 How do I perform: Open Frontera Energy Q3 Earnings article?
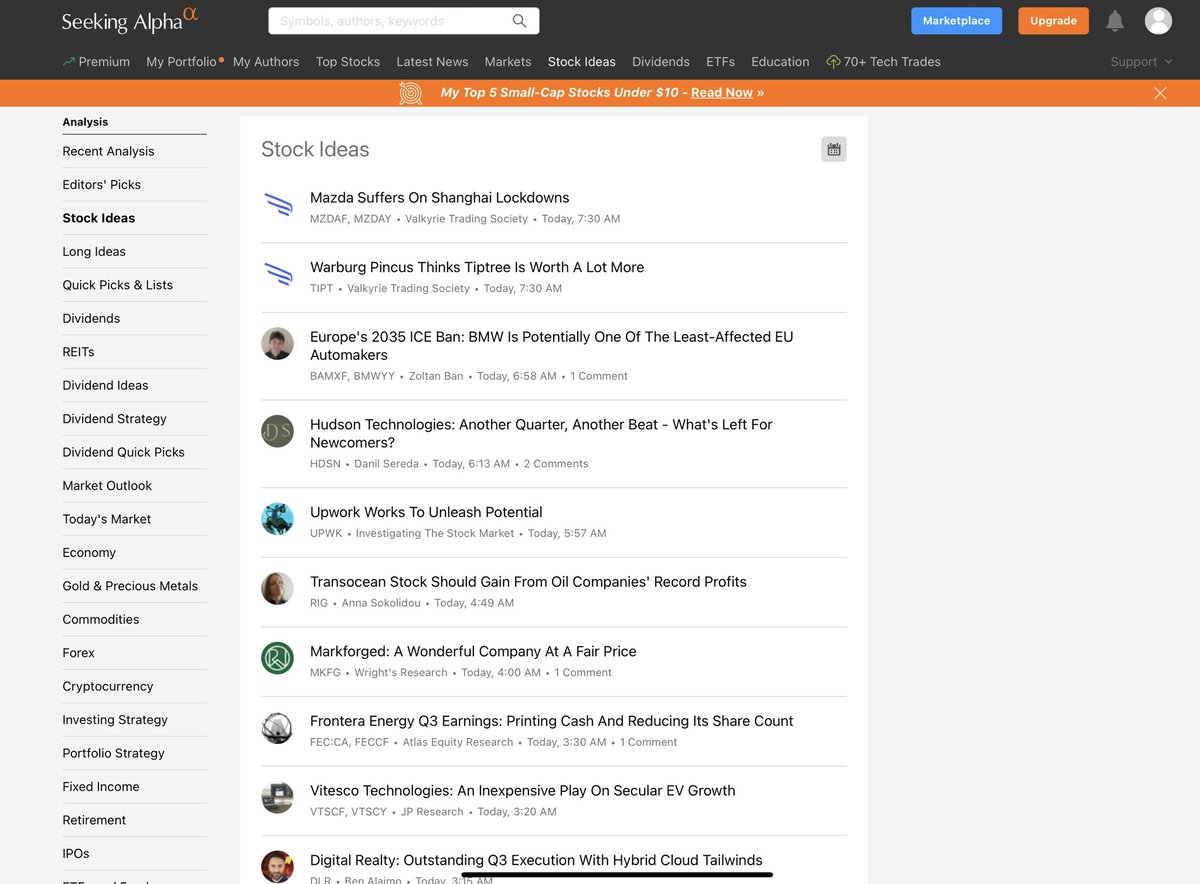click(552, 721)
